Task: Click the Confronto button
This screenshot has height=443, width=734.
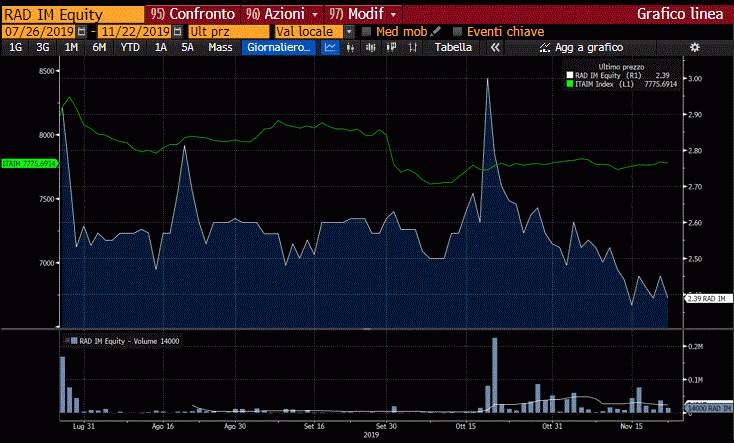Action: tap(193, 14)
